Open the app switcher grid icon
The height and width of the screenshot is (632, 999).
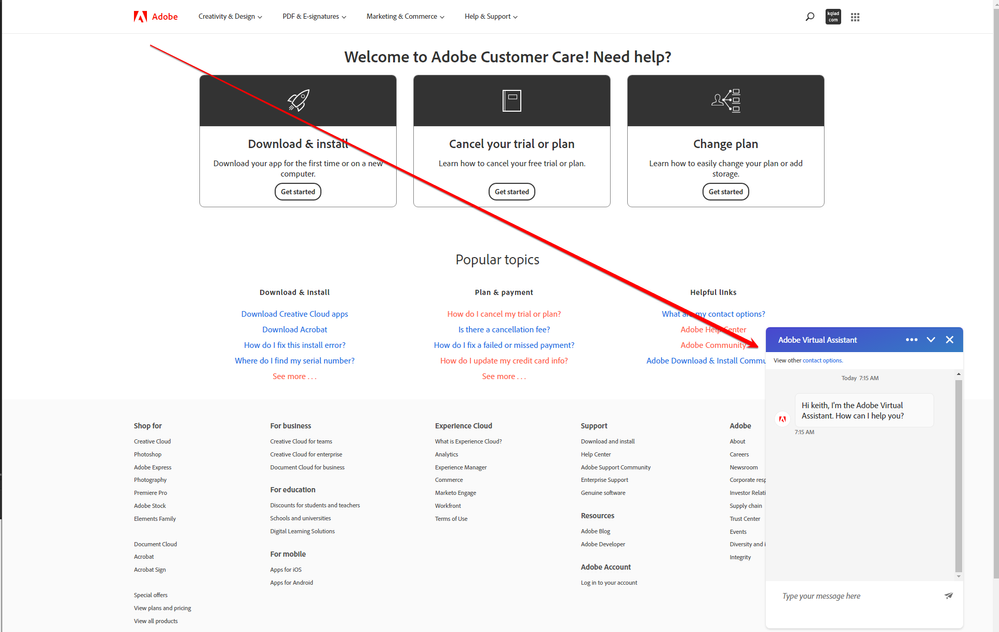[855, 17]
